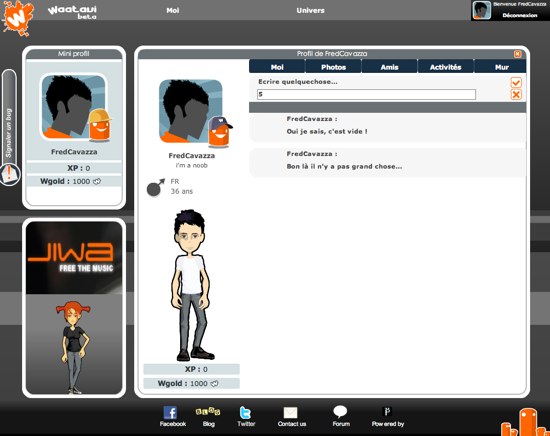Open the Twitter bird icon
This screenshot has width=550, height=436.
[245, 413]
